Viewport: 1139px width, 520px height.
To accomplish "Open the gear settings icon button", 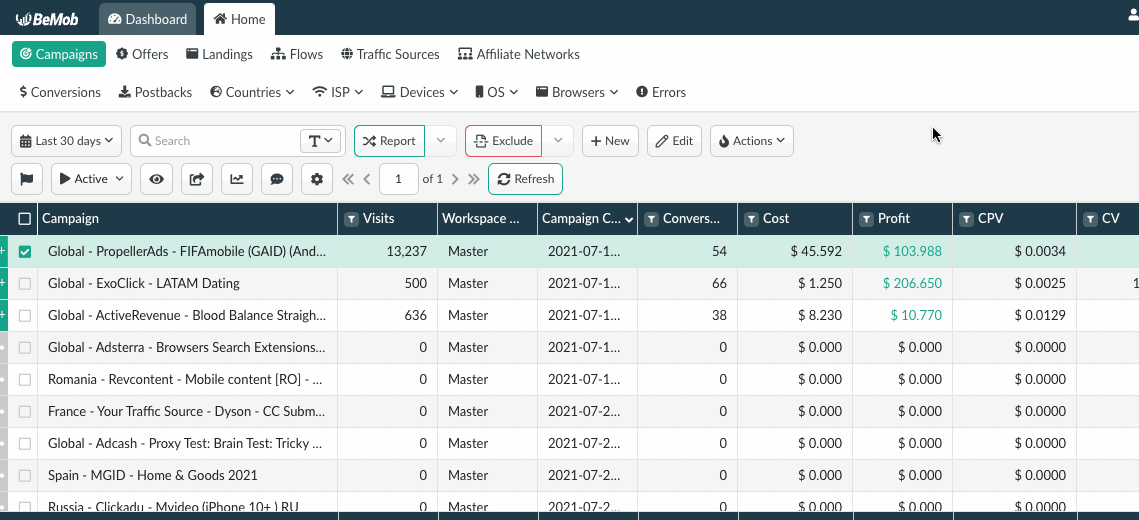I will coord(317,179).
